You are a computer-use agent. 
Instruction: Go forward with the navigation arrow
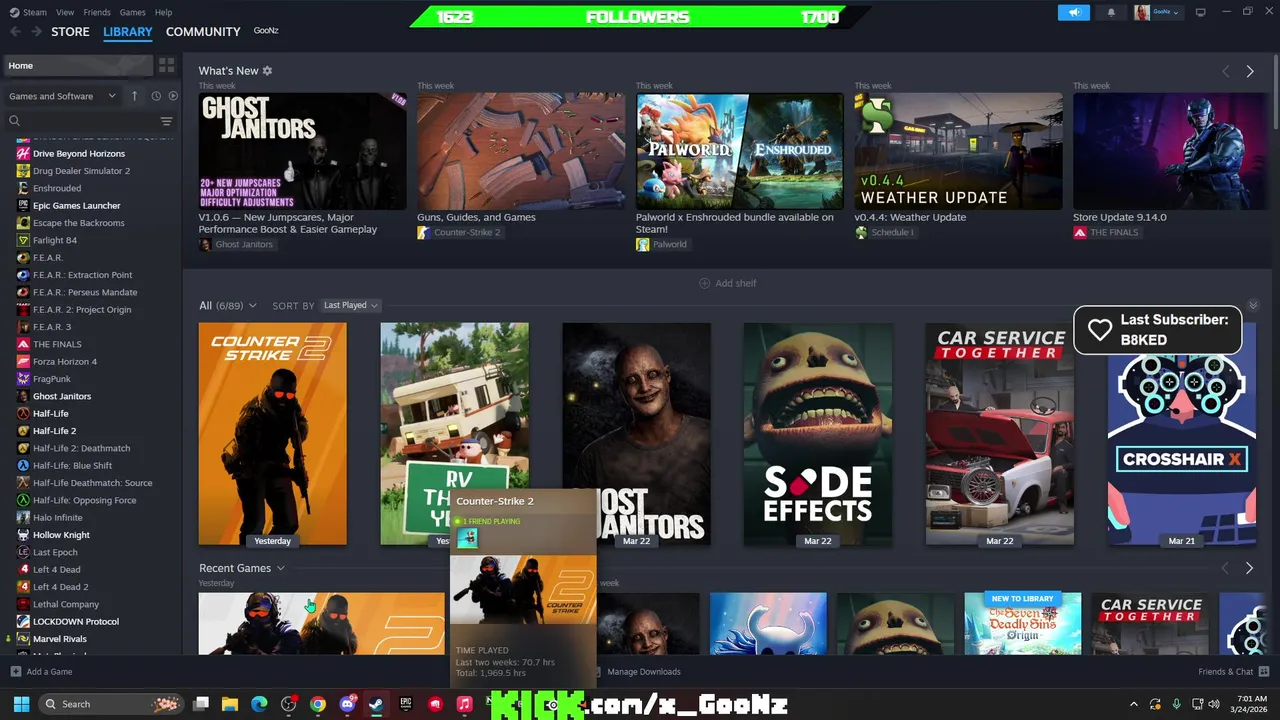(36, 31)
